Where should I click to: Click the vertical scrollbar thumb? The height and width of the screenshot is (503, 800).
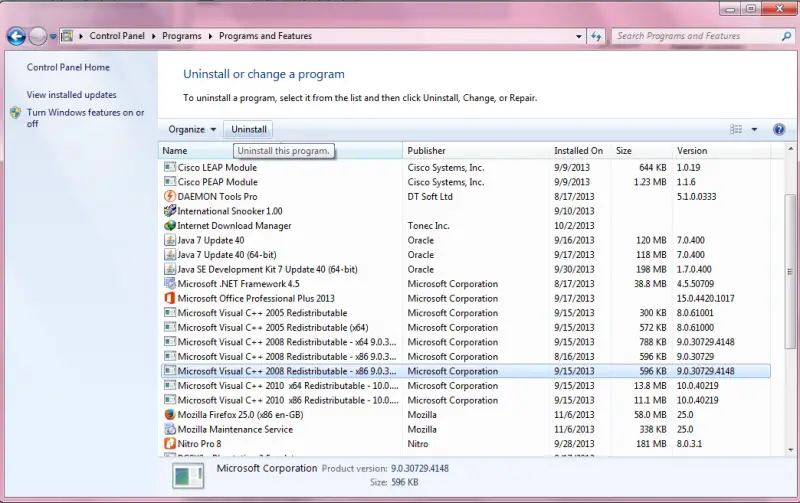pyautogui.click(x=790, y=271)
